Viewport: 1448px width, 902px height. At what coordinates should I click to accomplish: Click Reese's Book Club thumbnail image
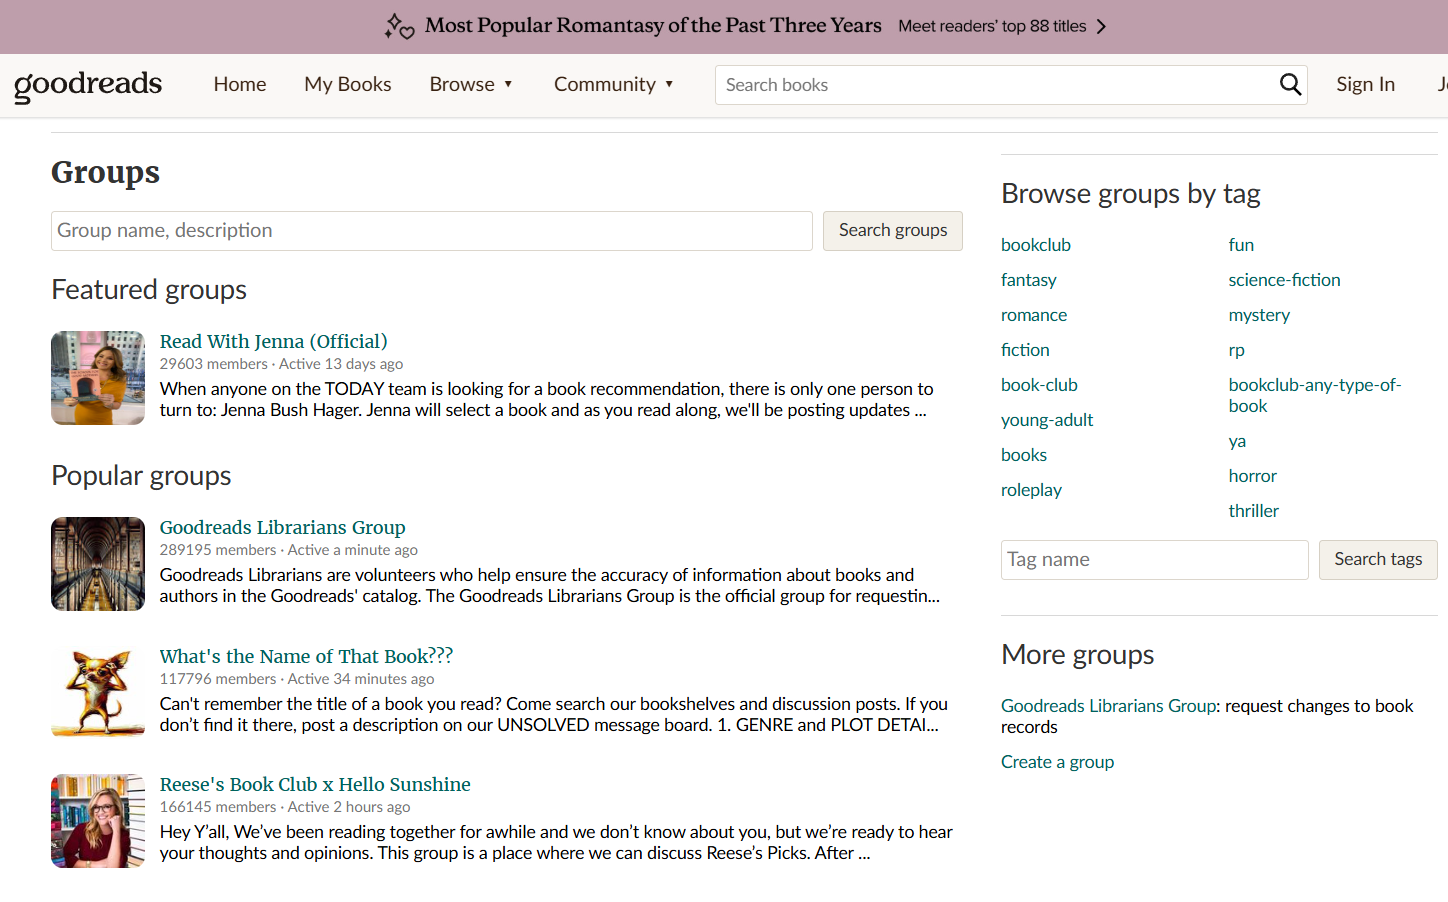pyautogui.click(x=98, y=821)
